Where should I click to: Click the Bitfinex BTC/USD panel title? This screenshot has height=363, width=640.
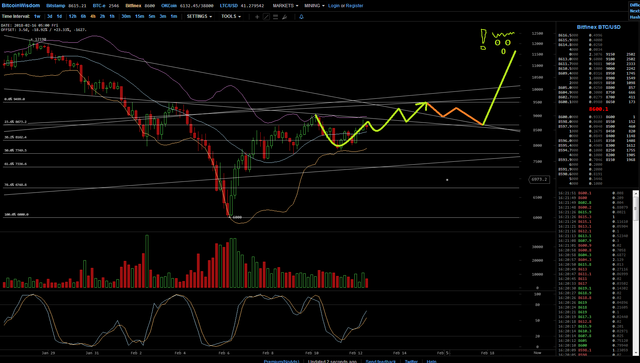click(598, 27)
